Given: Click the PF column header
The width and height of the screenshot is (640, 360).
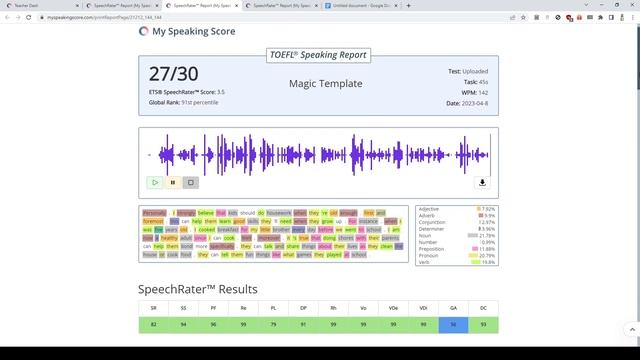Looking at the screenshot, I should [x=213, y=308].
